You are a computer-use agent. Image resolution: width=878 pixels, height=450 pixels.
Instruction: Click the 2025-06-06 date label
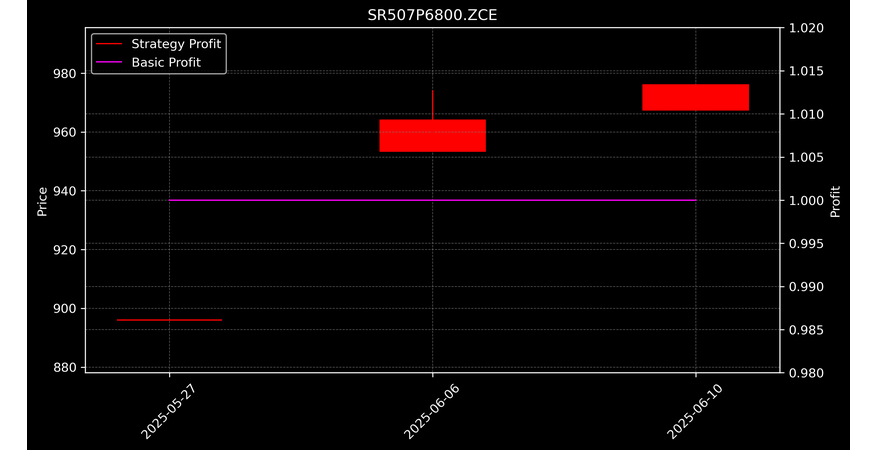point(432,412)
